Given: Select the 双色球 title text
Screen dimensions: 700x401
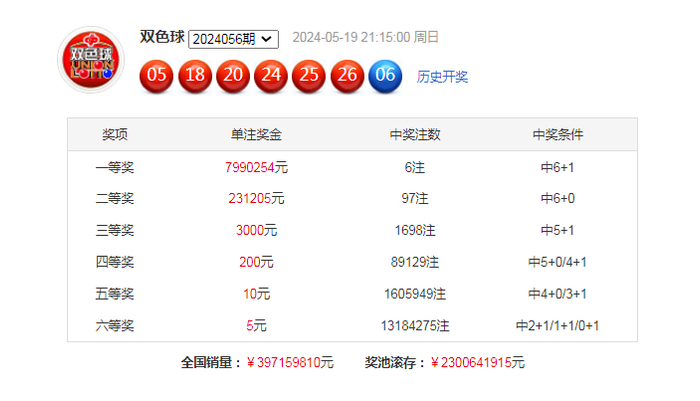Looking at the screenshot, I should pyautogui.click(x=162, y=37).
